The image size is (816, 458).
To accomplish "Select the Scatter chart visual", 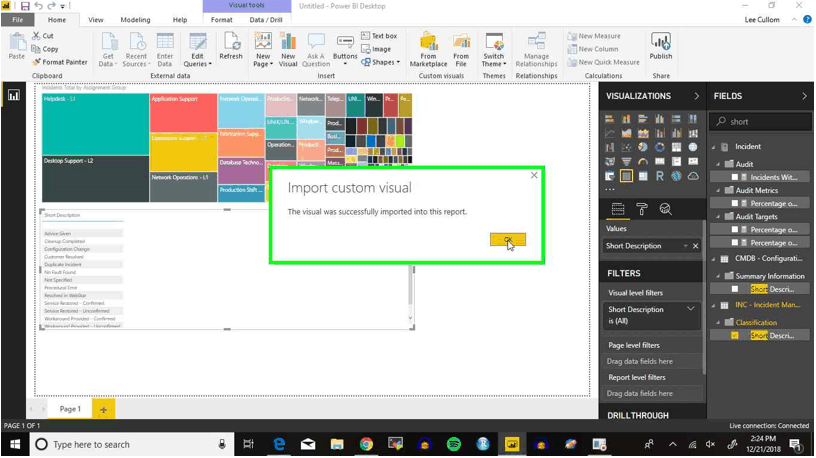I will [626, 147].
